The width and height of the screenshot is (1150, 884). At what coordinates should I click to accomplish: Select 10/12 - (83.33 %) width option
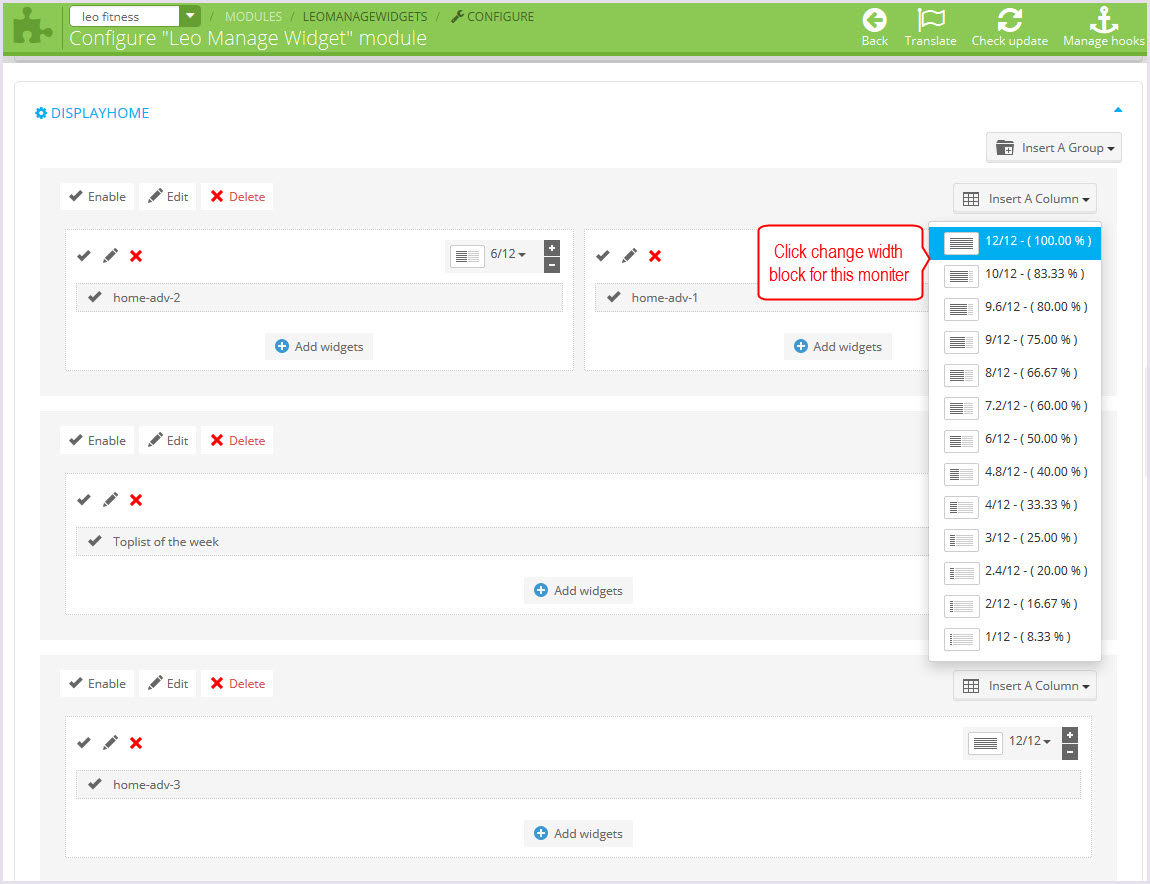(x=1015, y=274)
